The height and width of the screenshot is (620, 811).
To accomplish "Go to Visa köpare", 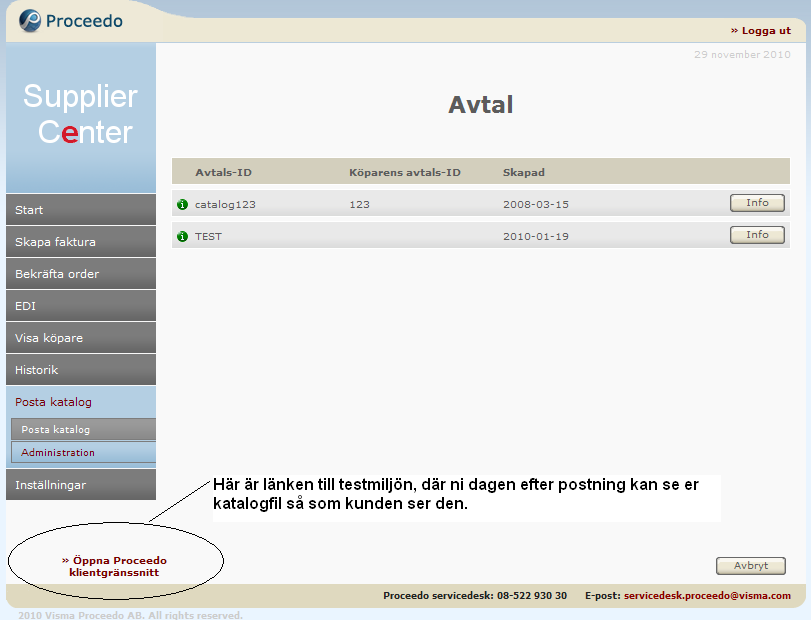I will click(81, 338).
